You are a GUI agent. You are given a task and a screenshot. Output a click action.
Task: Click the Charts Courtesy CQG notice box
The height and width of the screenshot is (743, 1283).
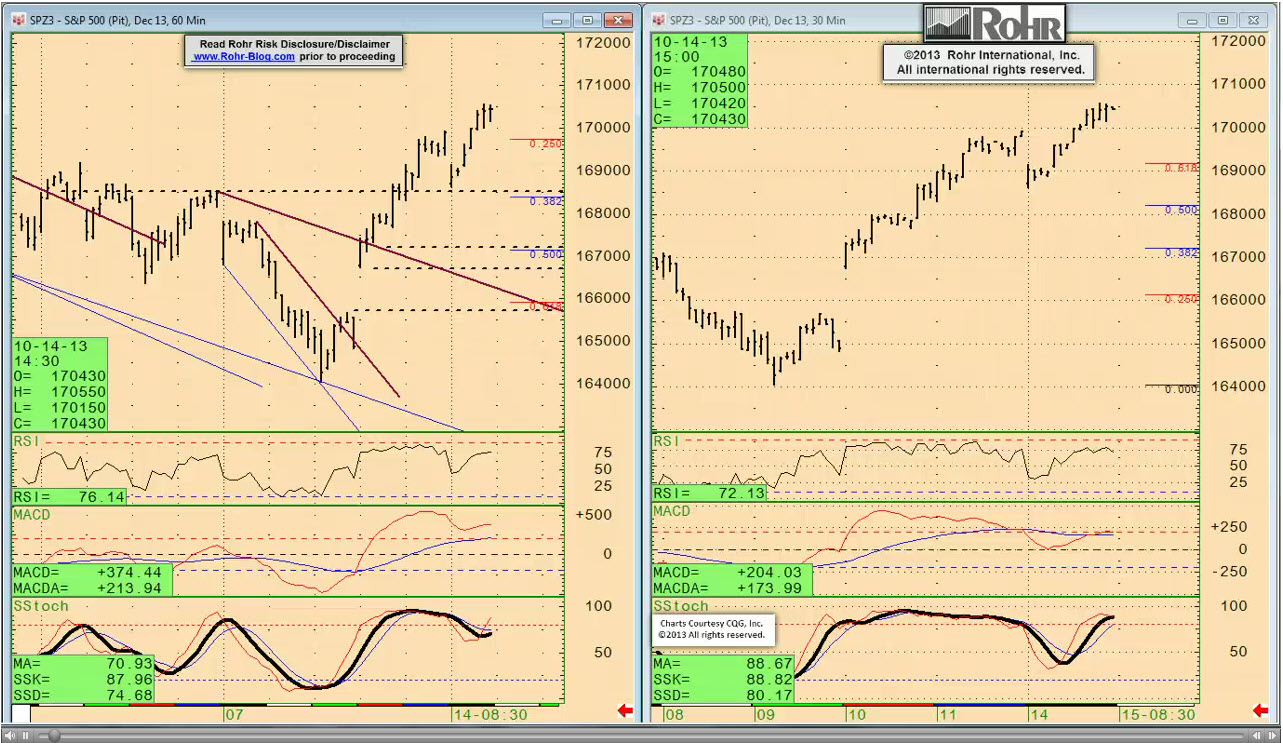714,628
